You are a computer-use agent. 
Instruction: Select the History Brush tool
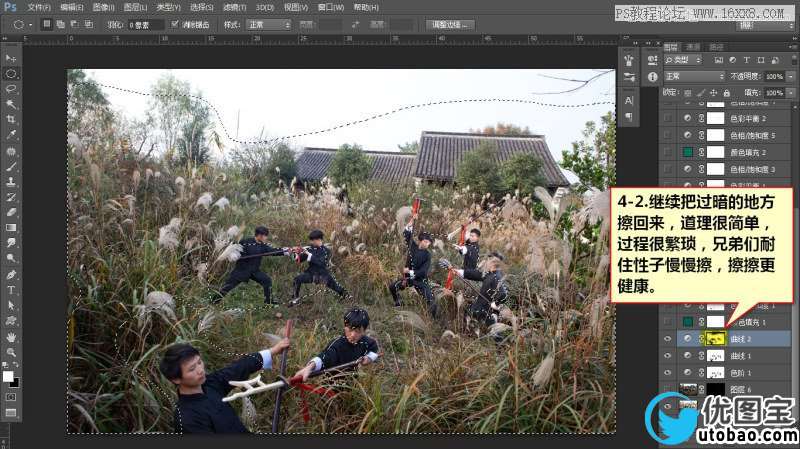pos(11,197)
